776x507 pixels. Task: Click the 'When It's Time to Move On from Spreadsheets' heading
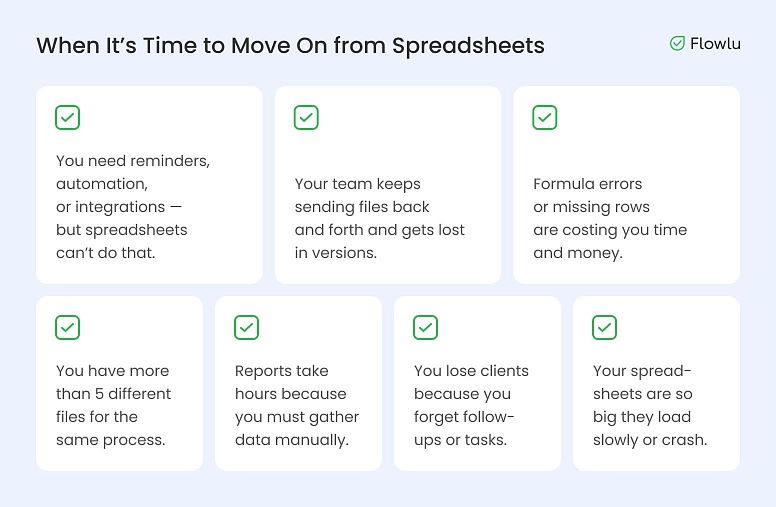290,46
